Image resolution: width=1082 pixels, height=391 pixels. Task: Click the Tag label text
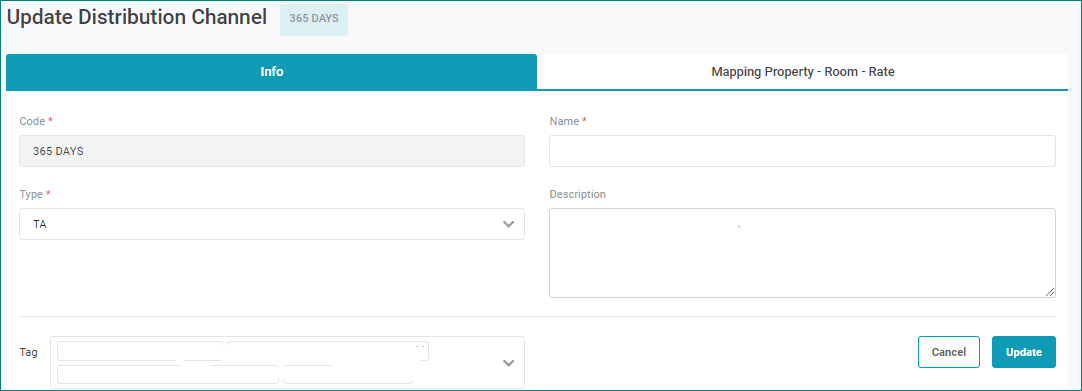(29, 352)
